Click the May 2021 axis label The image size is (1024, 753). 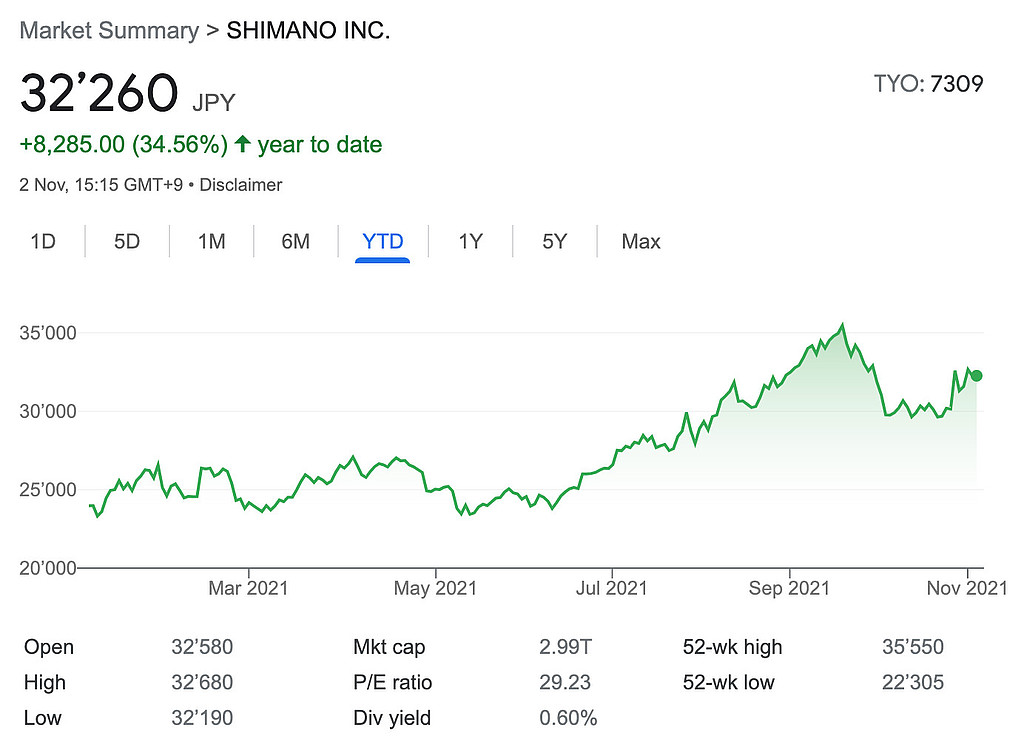[435, 587]
